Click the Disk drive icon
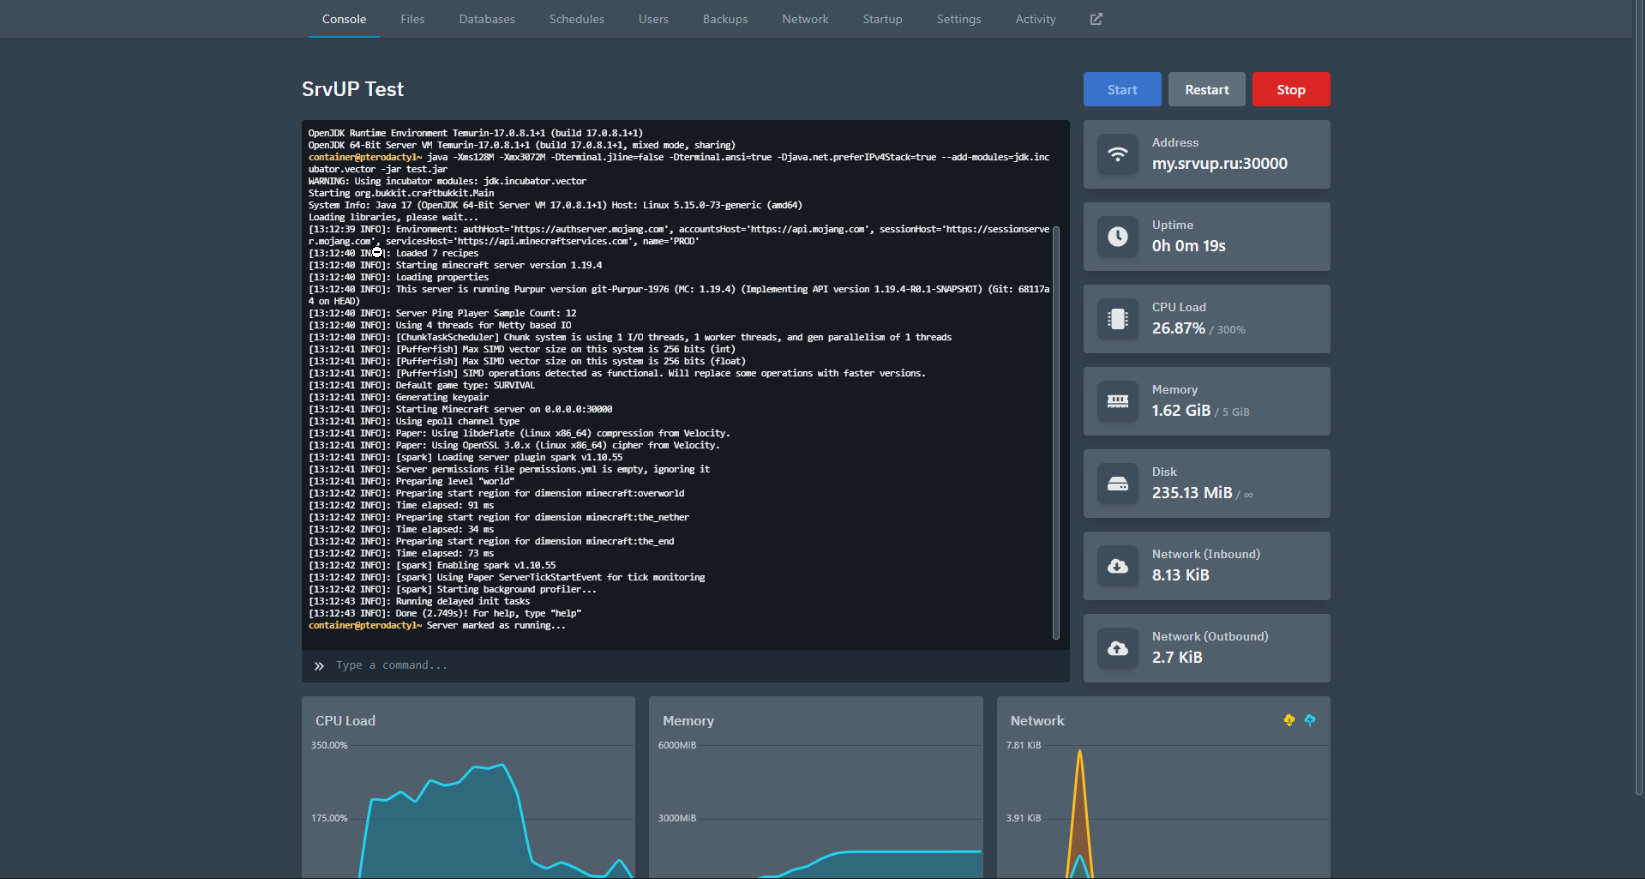Image resolution: width=1645 pixels, height=879 pixels. 1118,483
